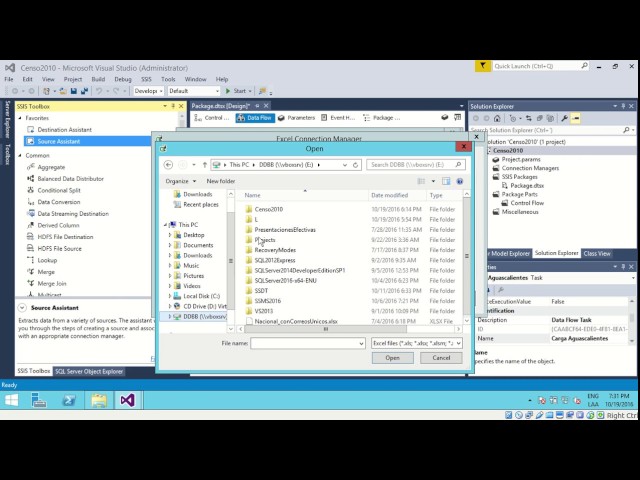Screen dimensions: 640x480
Task: Open the Debug menu
Action: pyautogui.click(x=123, y=79)
